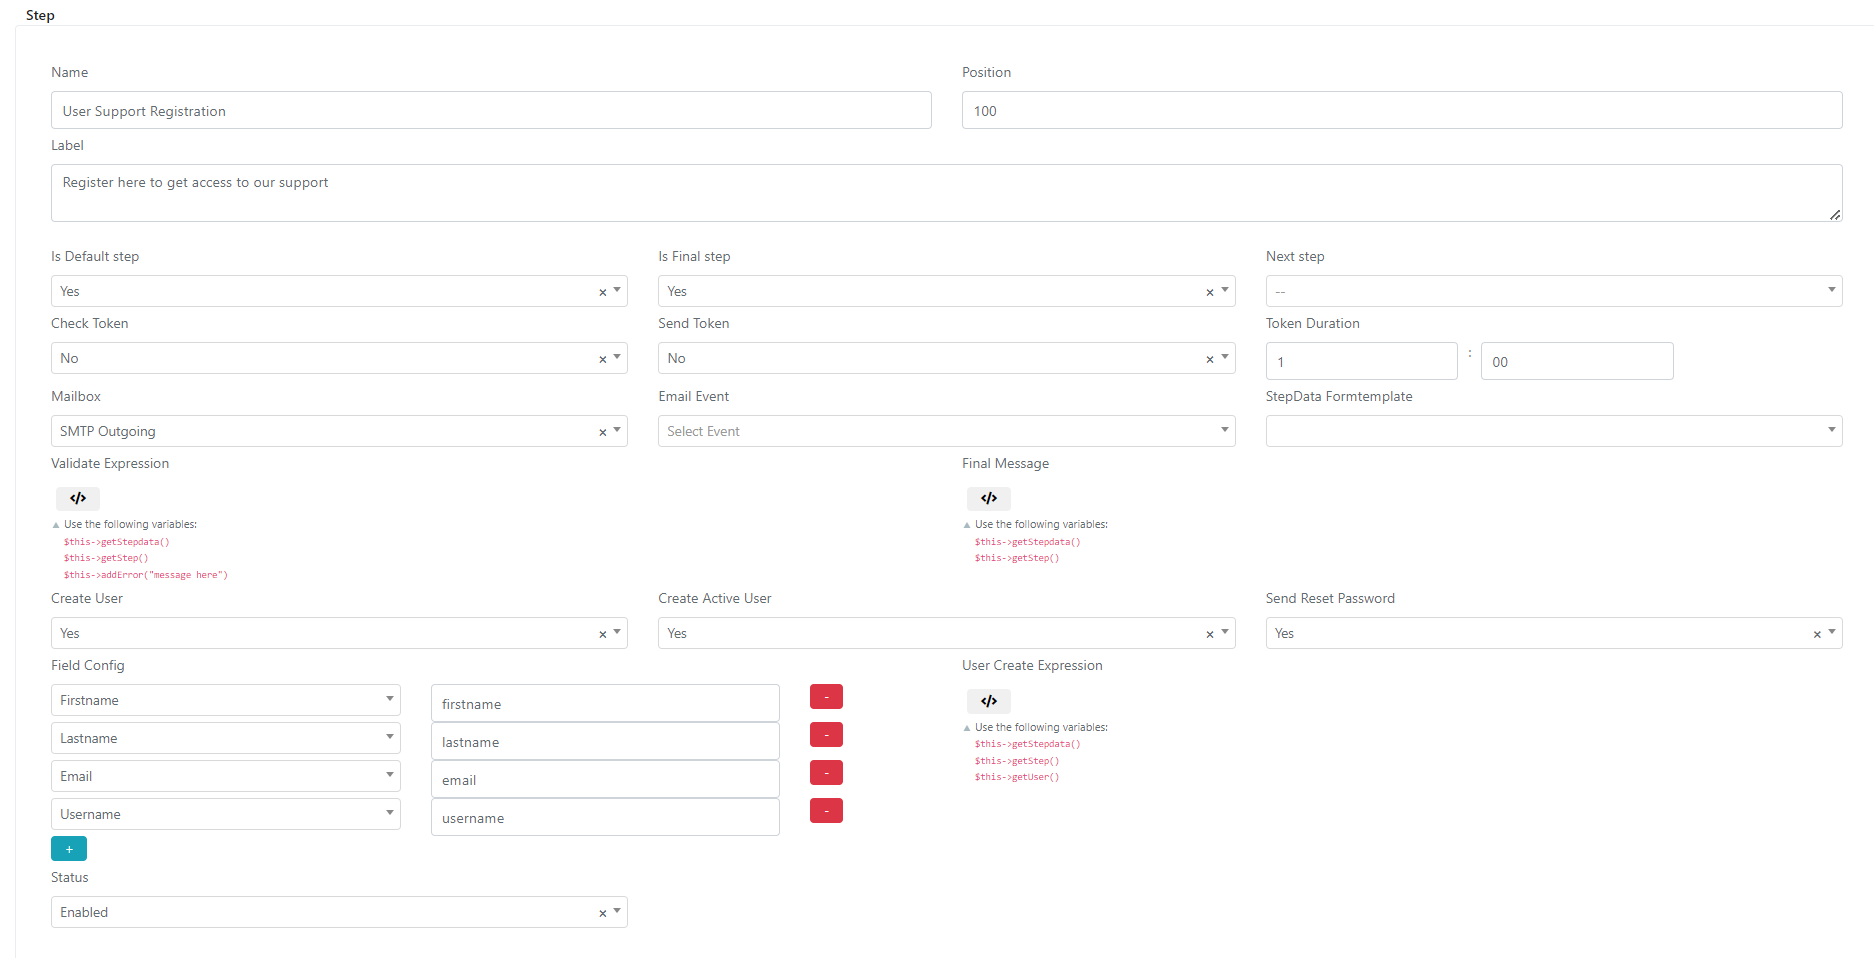Clear the Create Active User selection

point(1210,634)
